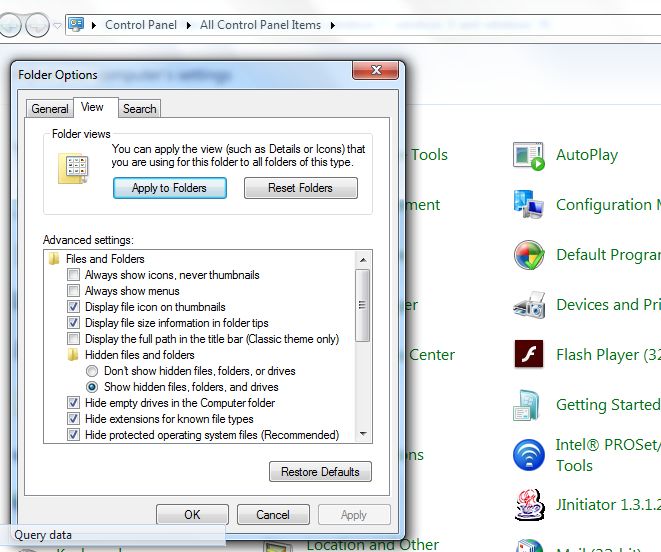The width and height of the screenshot is (661, 552).
Task: Click the arrow after All Control Panel Items
Action: 333,25
